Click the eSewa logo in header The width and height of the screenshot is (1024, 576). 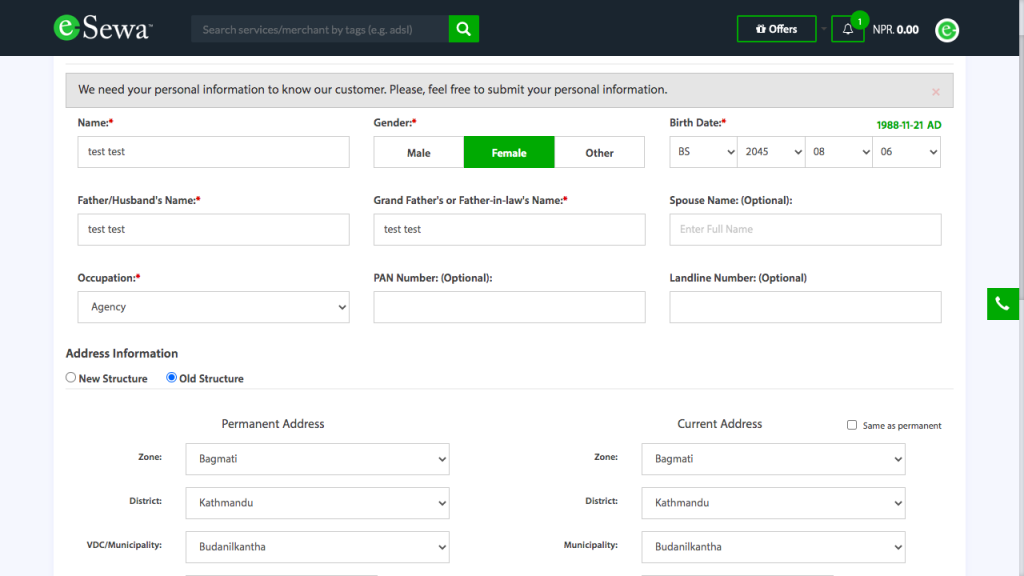(101, 29)
